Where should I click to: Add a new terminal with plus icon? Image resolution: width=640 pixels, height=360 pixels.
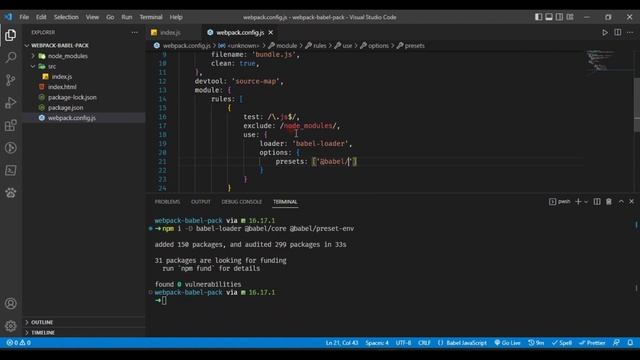pos(578,202)
